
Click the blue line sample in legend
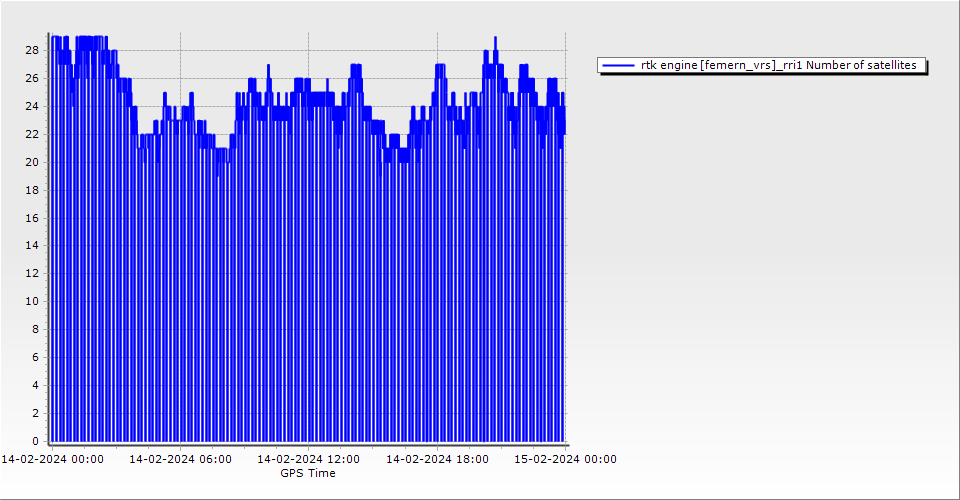(619, 65)
